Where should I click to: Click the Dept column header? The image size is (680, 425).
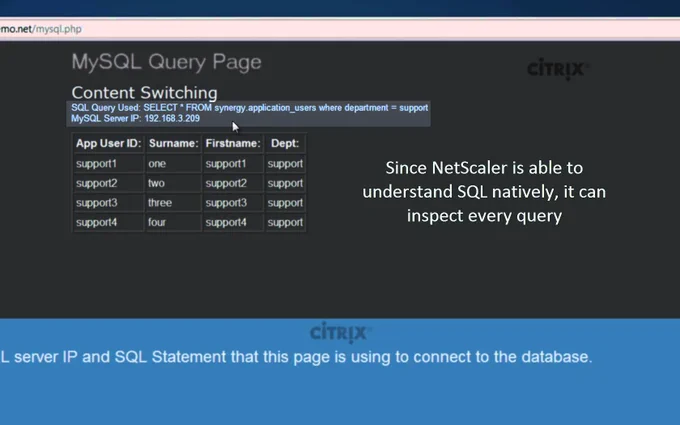(285, 144)
